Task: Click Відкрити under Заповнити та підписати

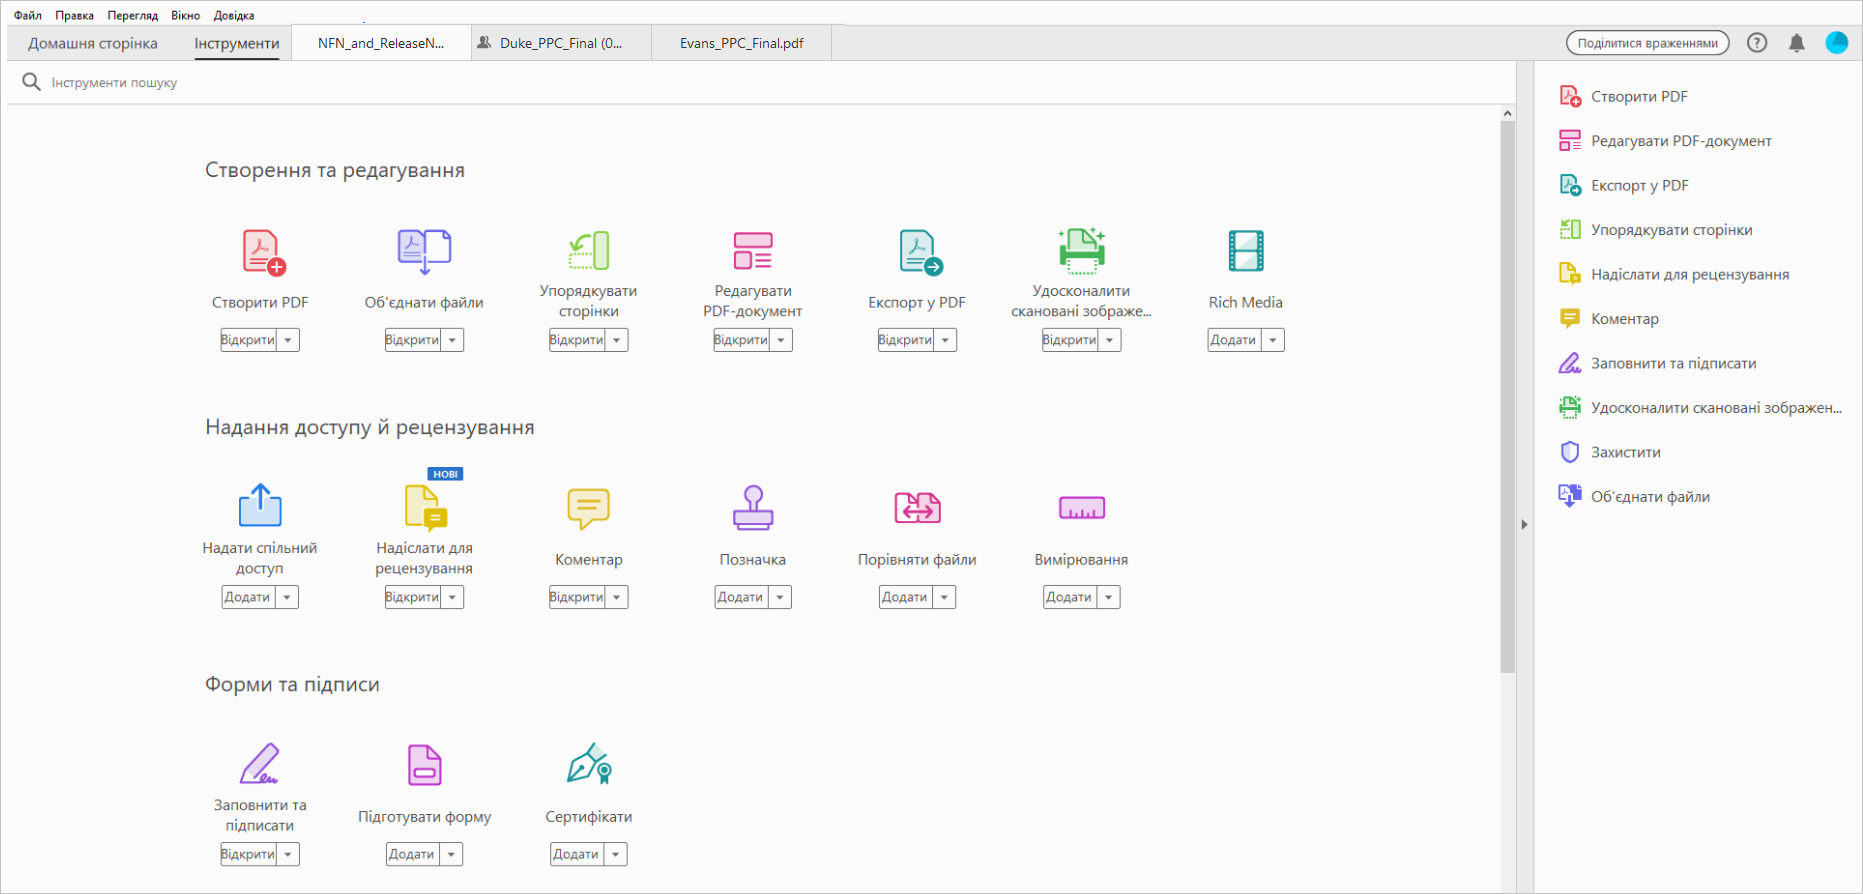Action: tap(248, 854)
